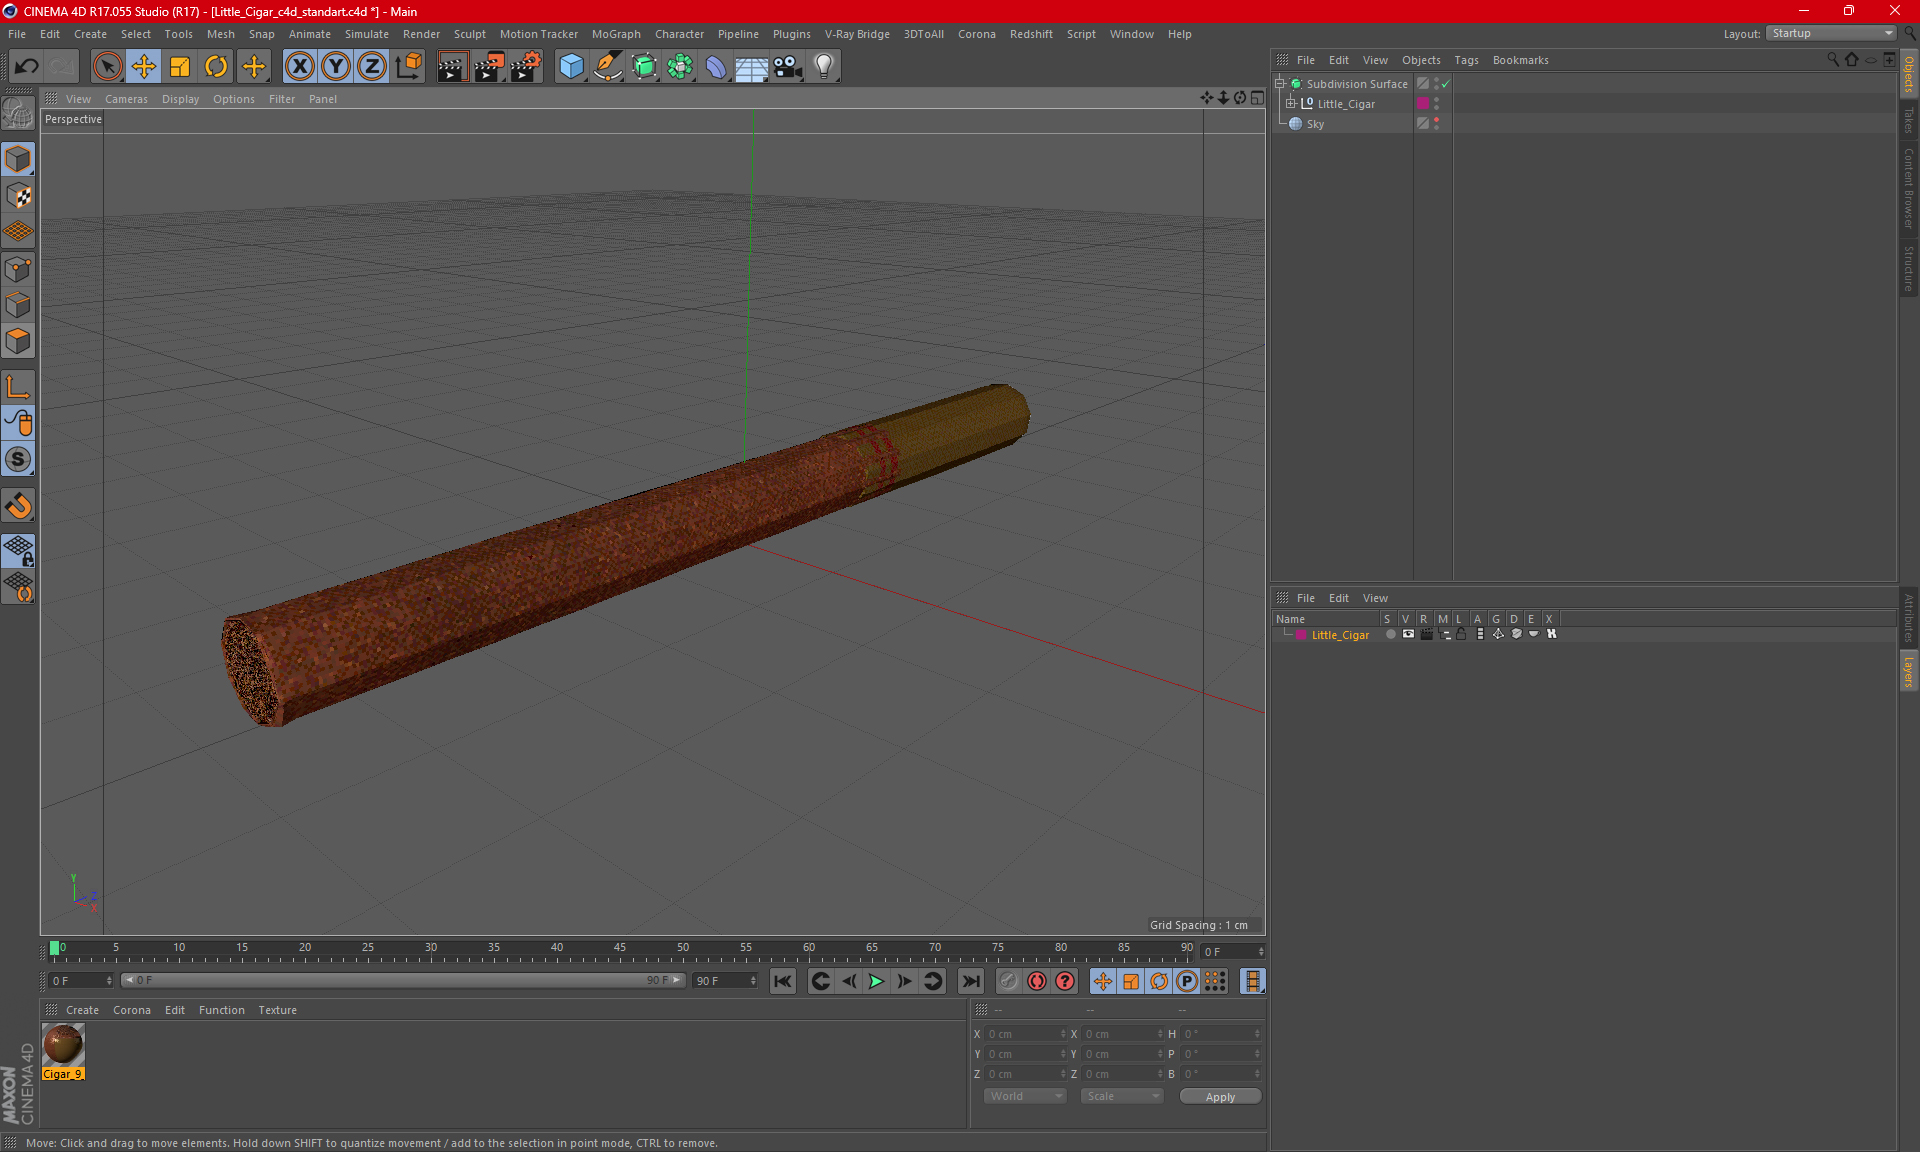Enable Edges mode
Image resolution: width=1920 pixels, height=1152 pixels.
[x=18, y=305]
